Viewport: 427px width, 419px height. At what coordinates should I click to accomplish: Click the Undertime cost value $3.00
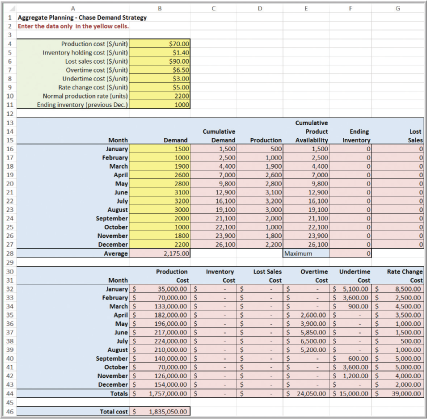tap(160, 79)
